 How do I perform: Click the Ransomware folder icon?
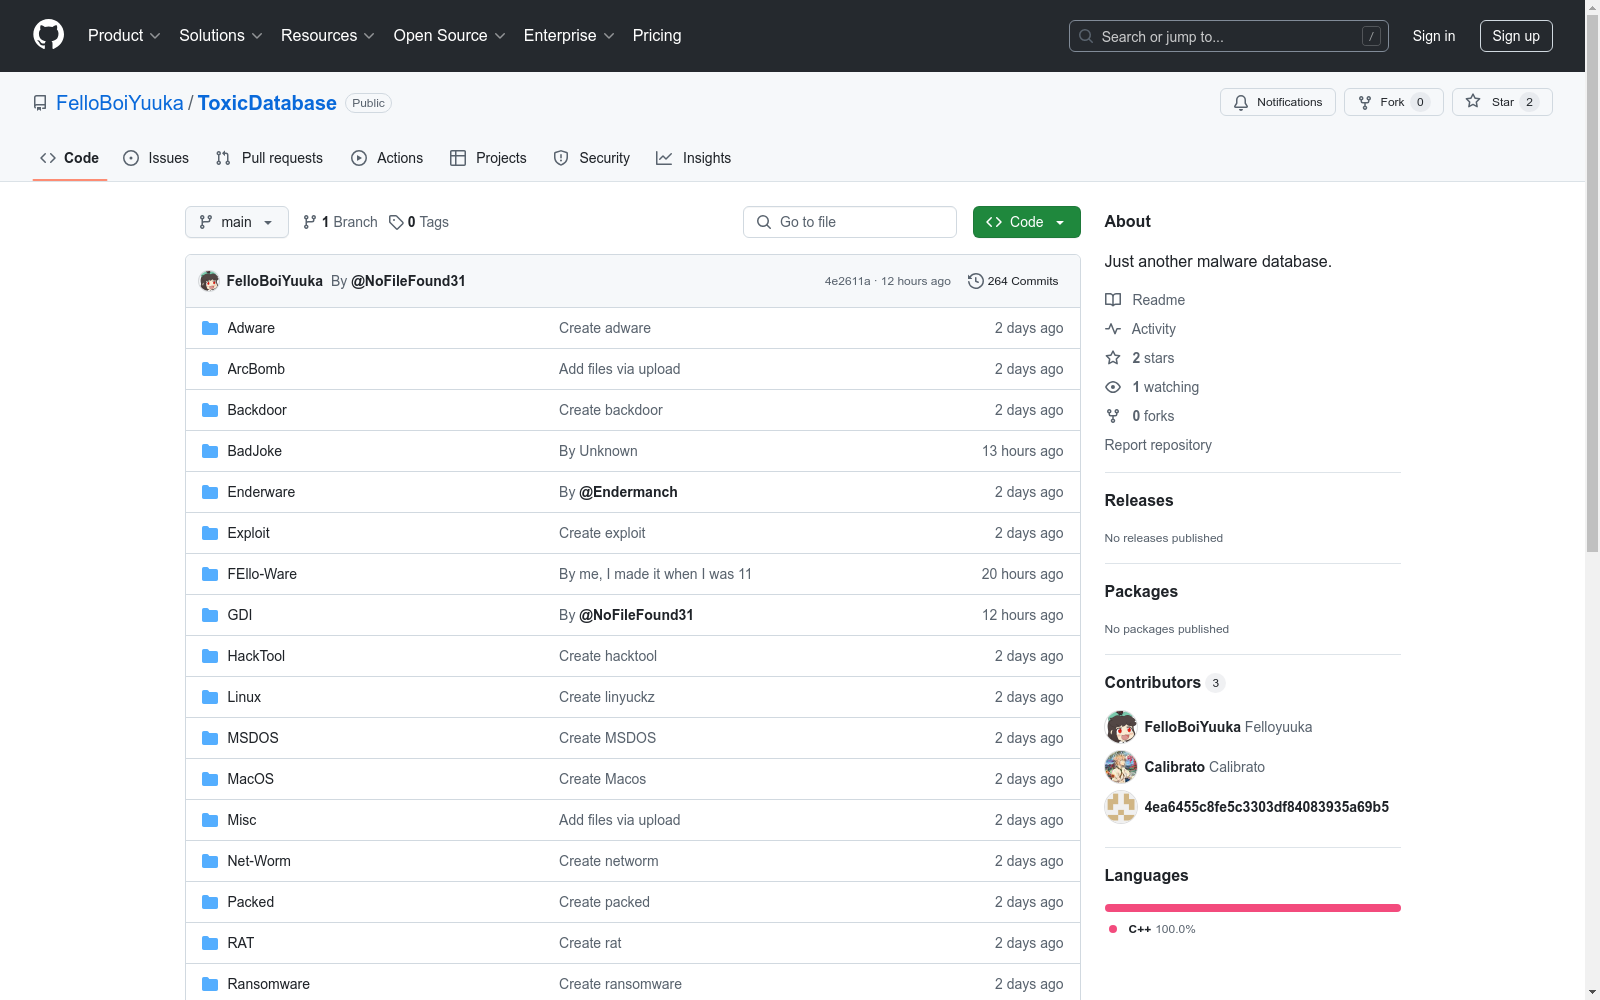(210, 984)
